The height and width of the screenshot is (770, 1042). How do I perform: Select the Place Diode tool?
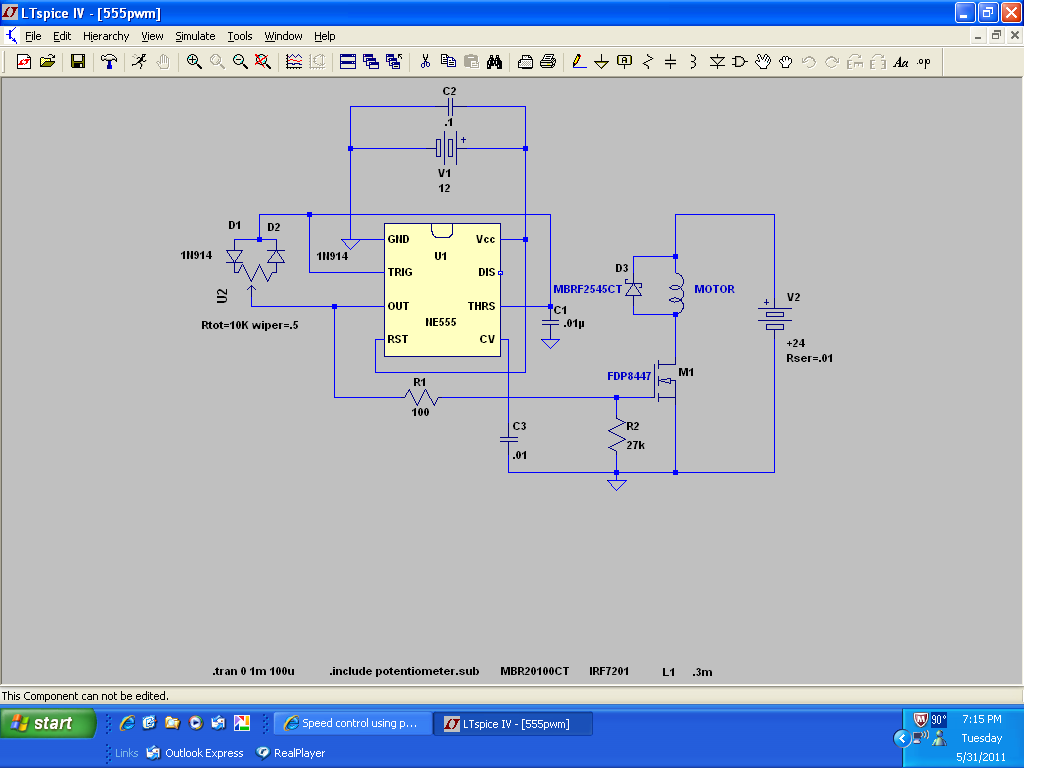pos(717,62)
